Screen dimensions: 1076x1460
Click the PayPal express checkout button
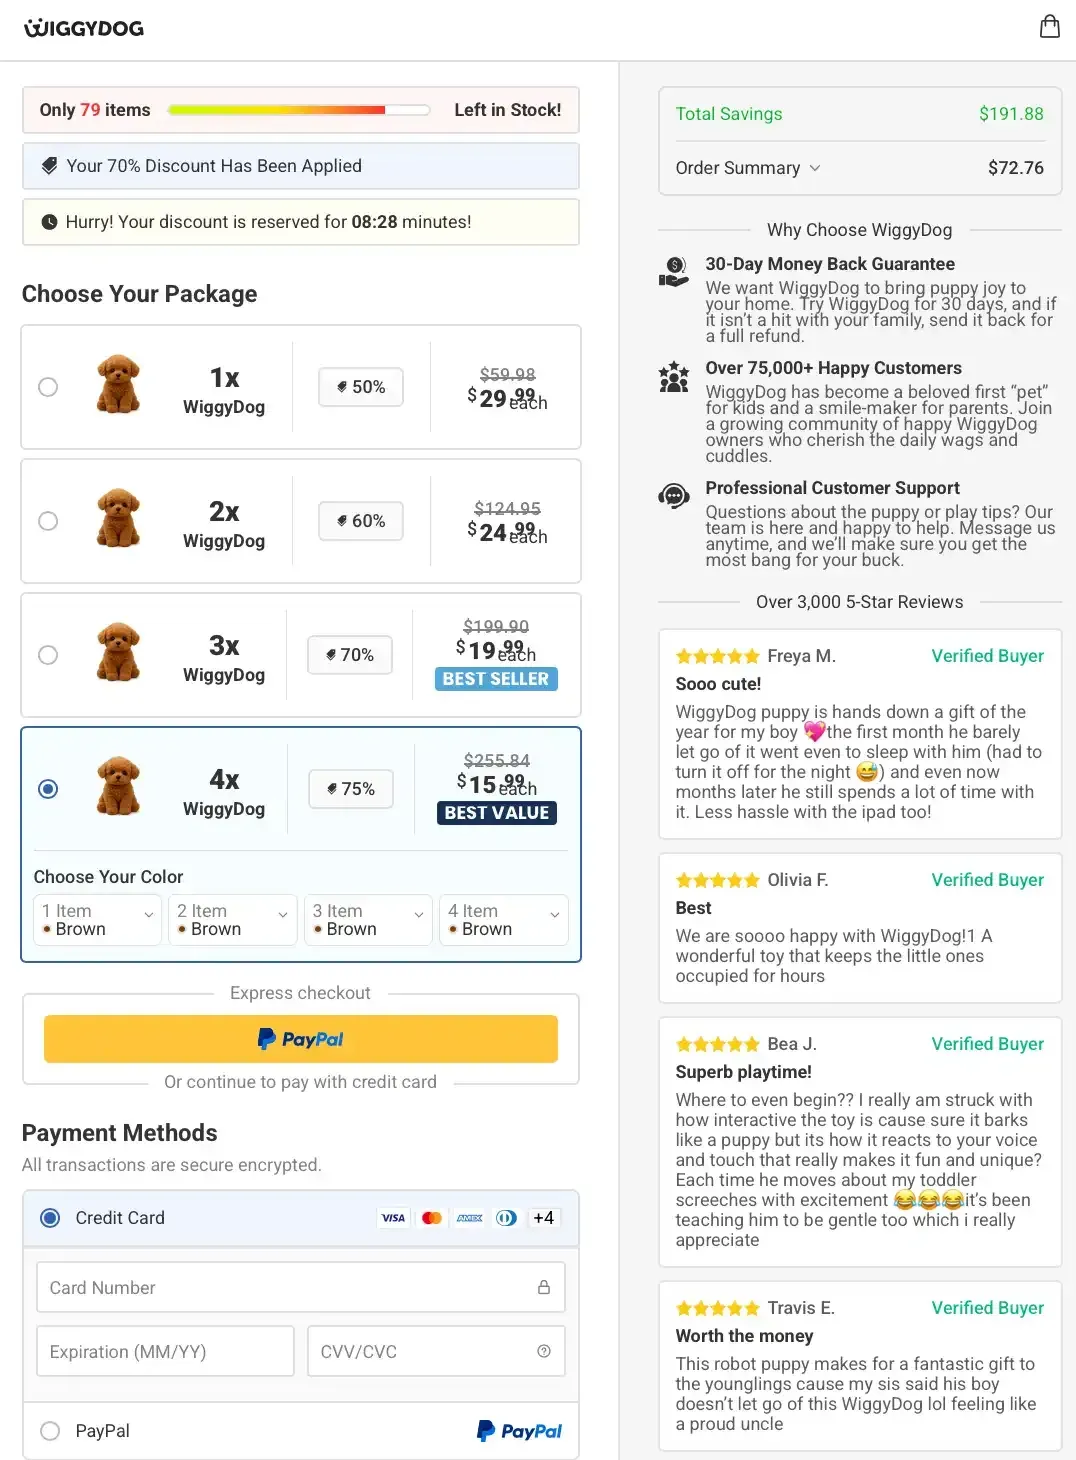(300, 1039)
